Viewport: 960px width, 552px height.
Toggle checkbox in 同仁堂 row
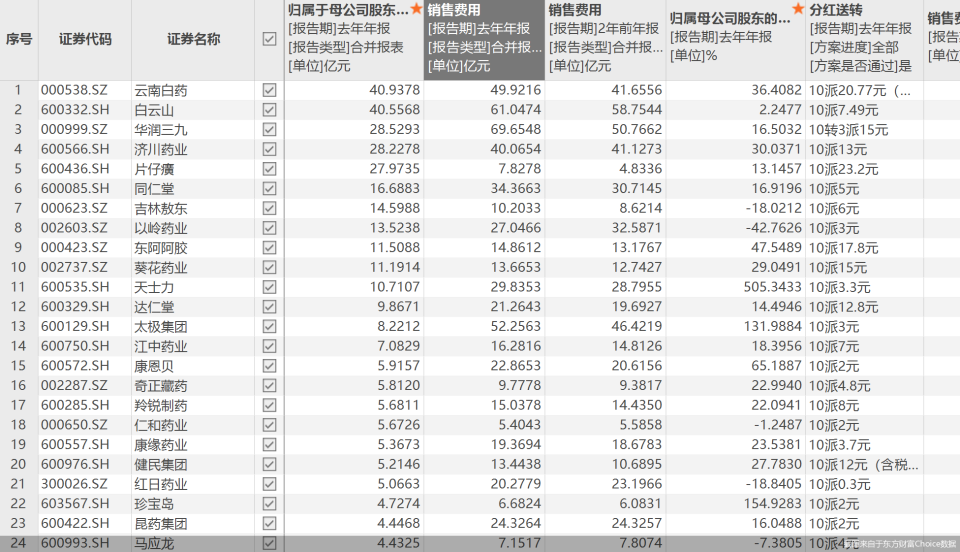269,188
